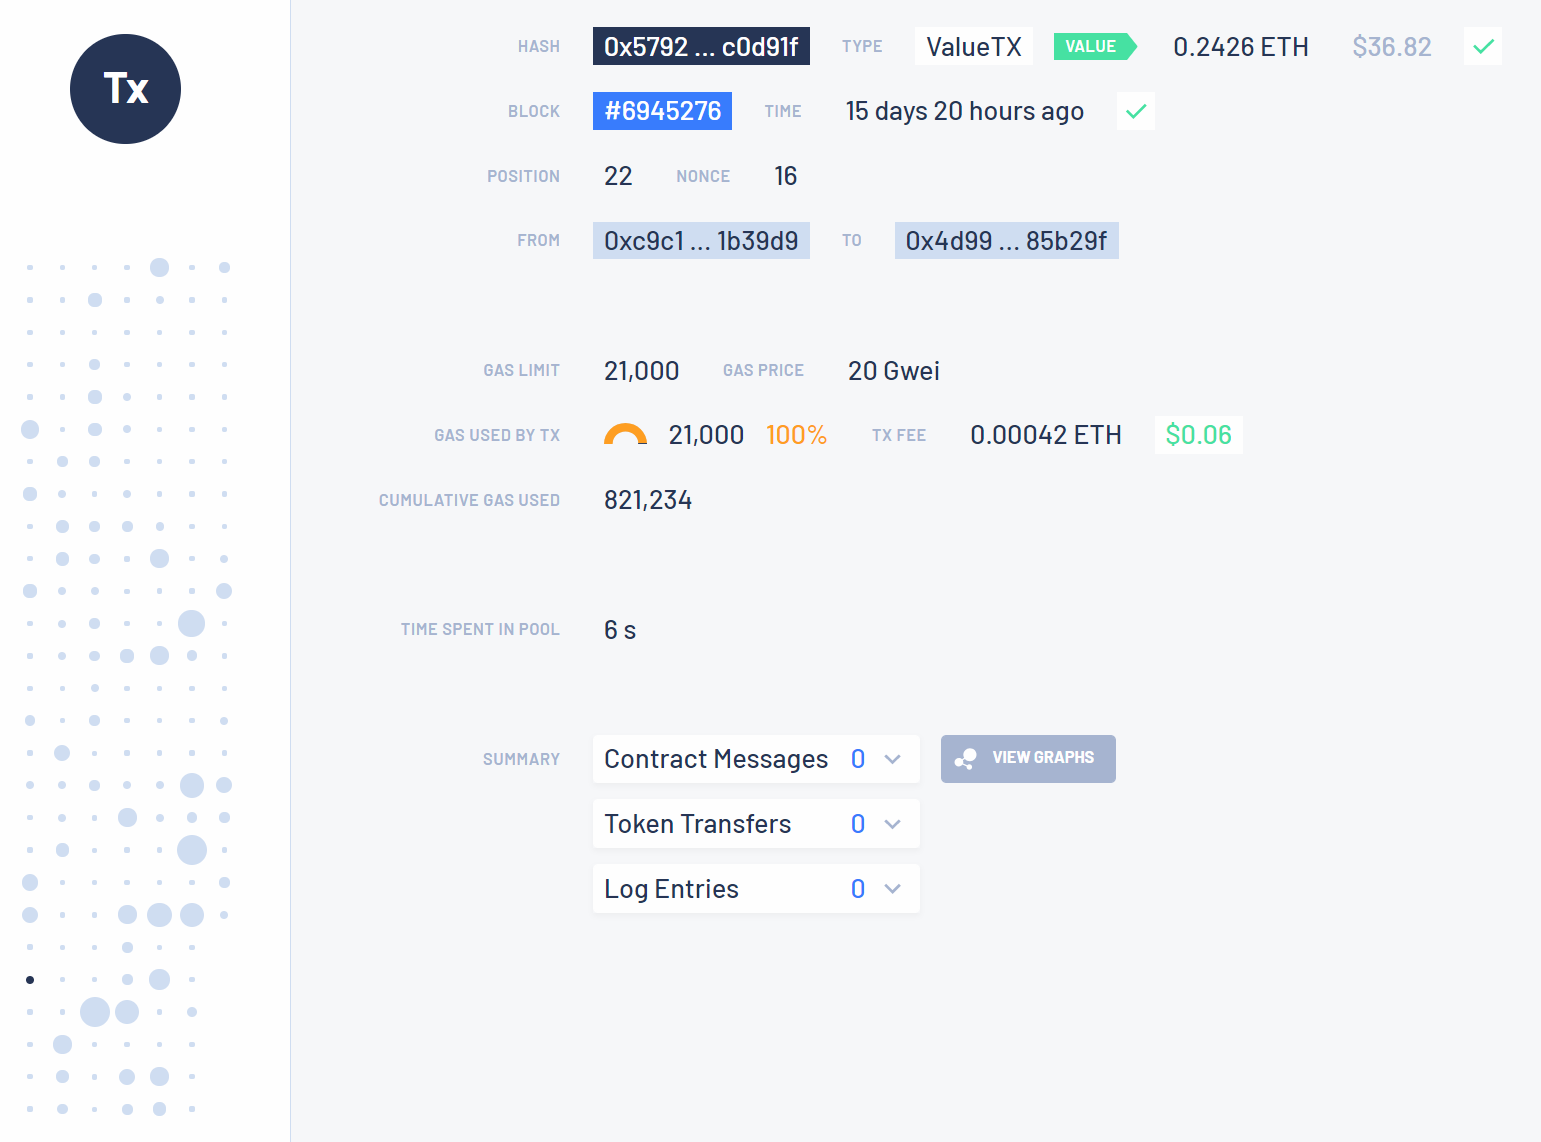Expand the Token Transfers chevron
The image size is (1541, 1142).
[893, 824]
